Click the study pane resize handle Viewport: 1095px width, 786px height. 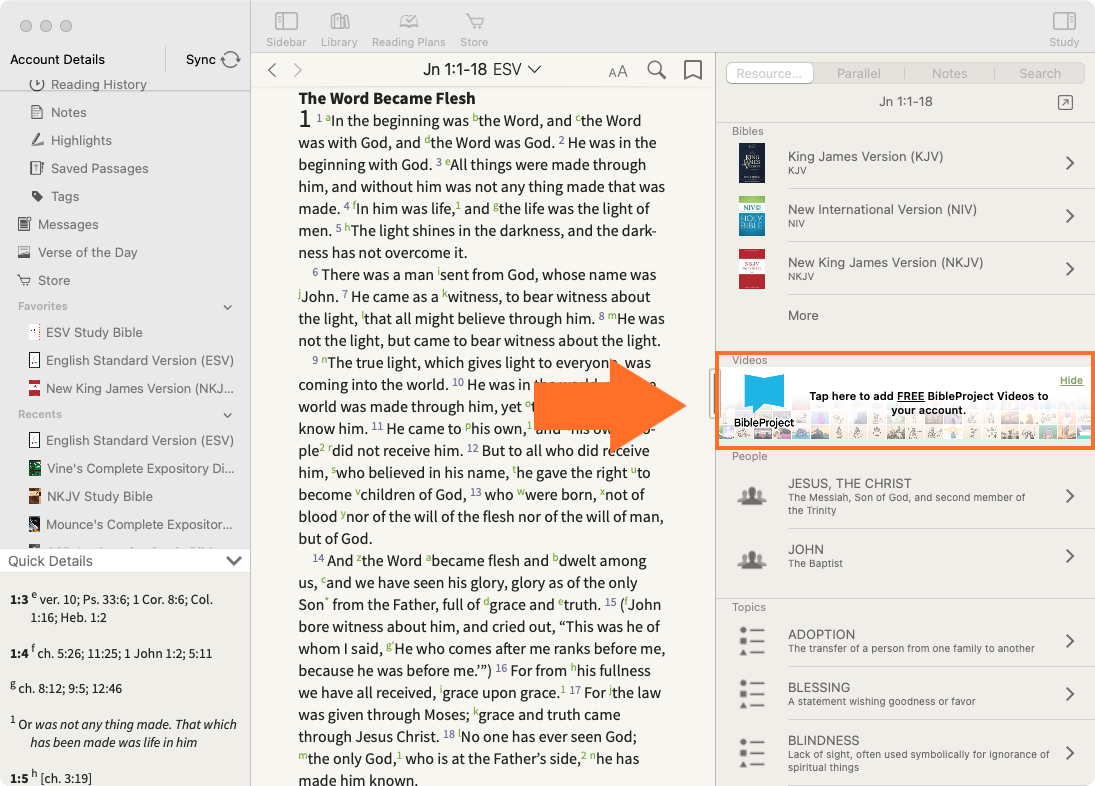[x=712, y=394]
